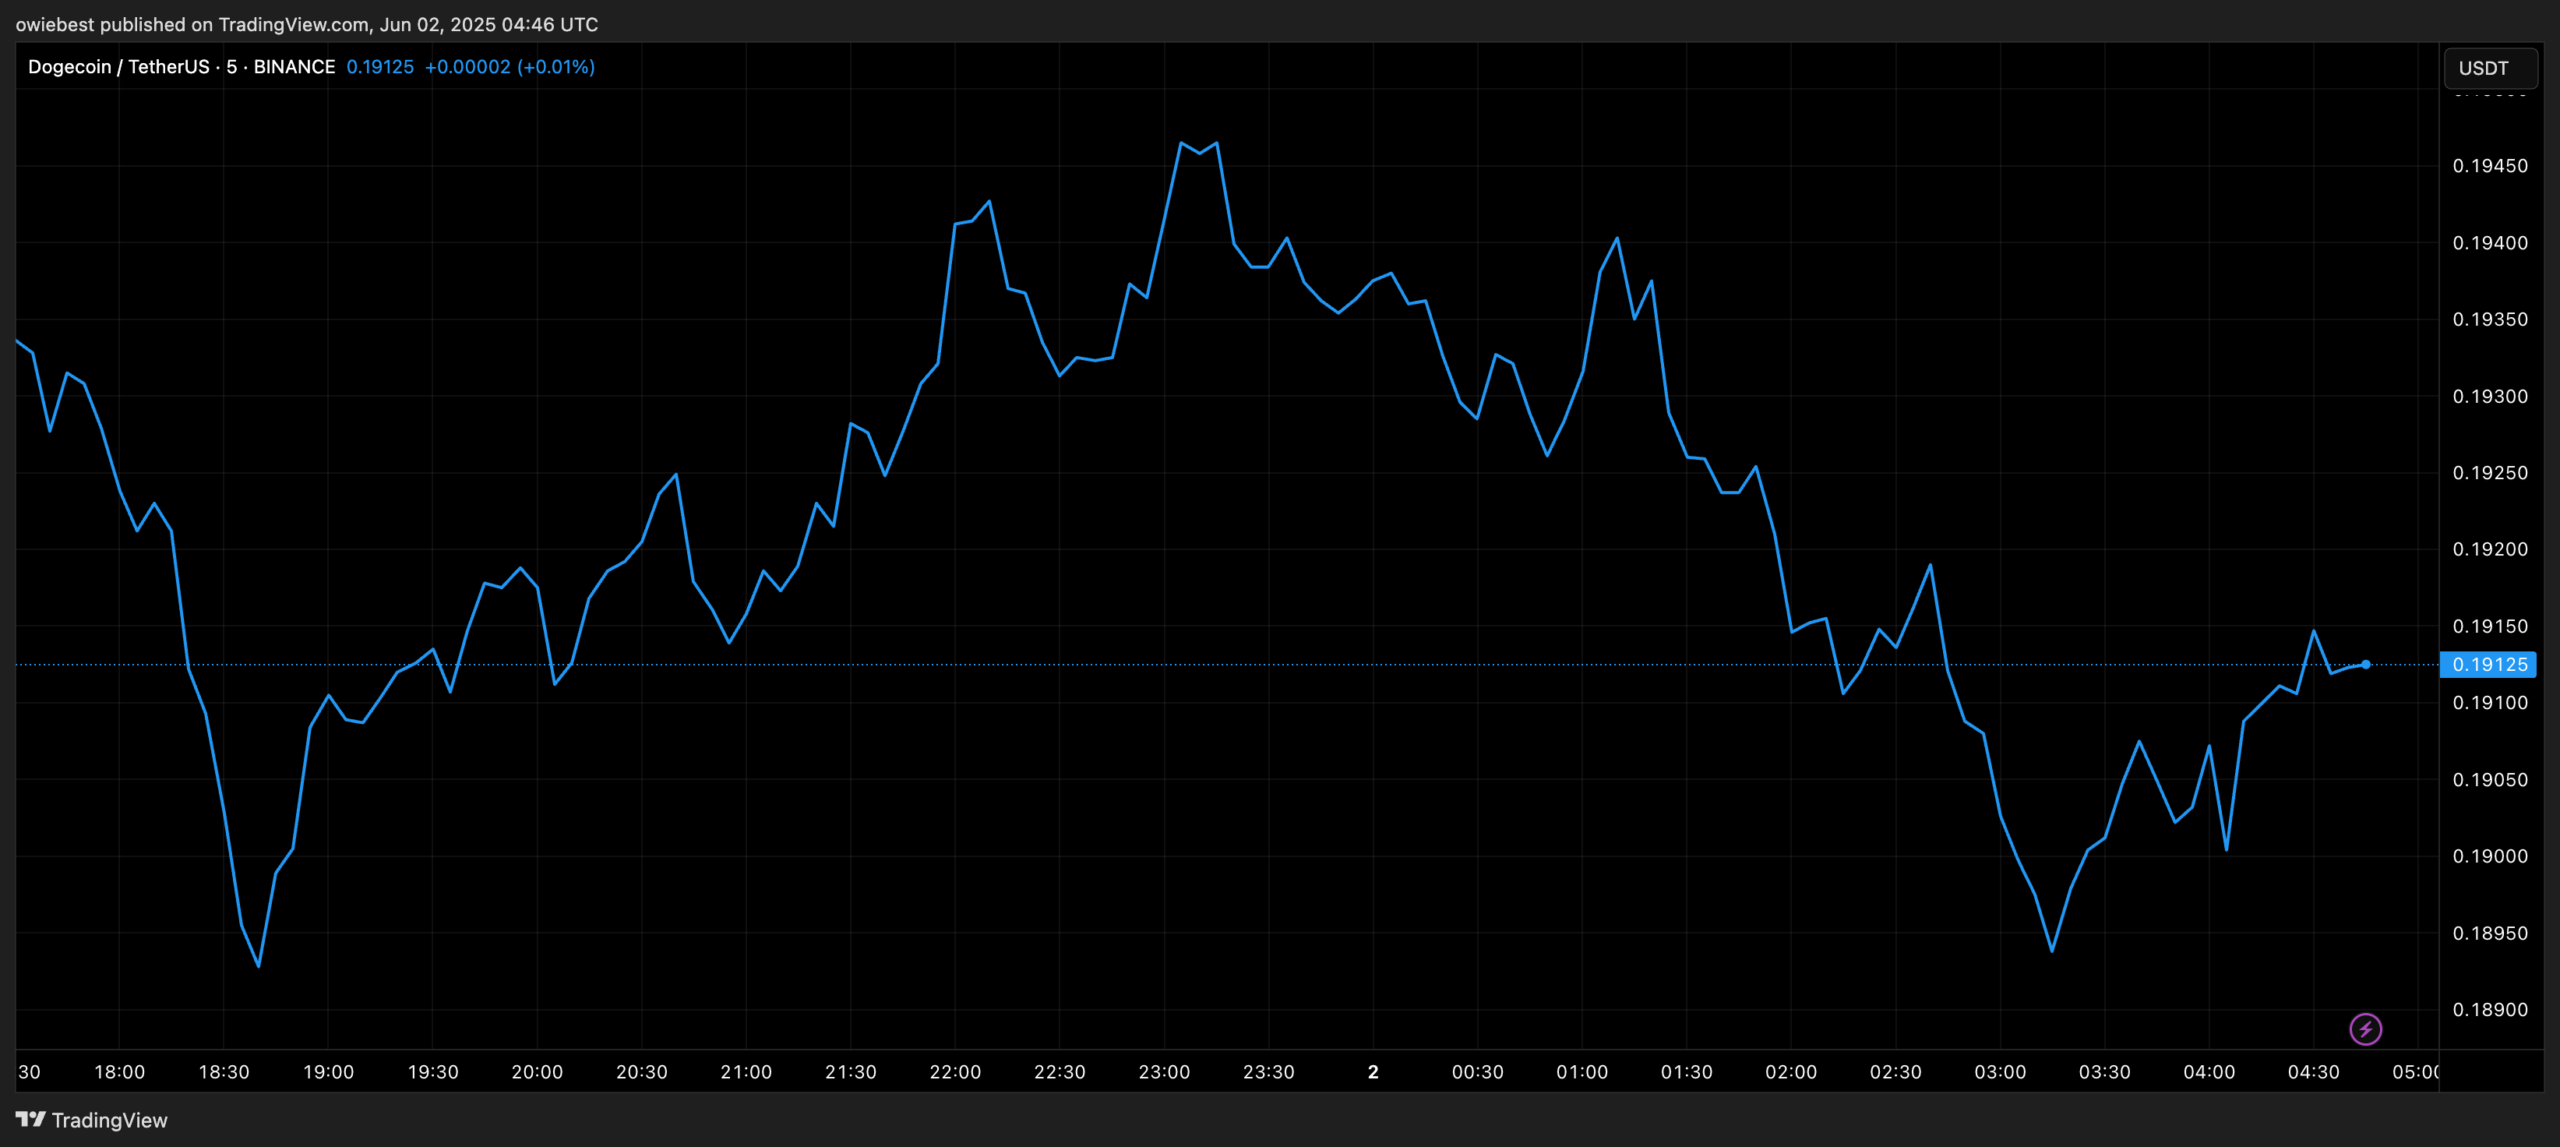
Task: Click the 22:30 time axis label
Action: (1059, 1072)
